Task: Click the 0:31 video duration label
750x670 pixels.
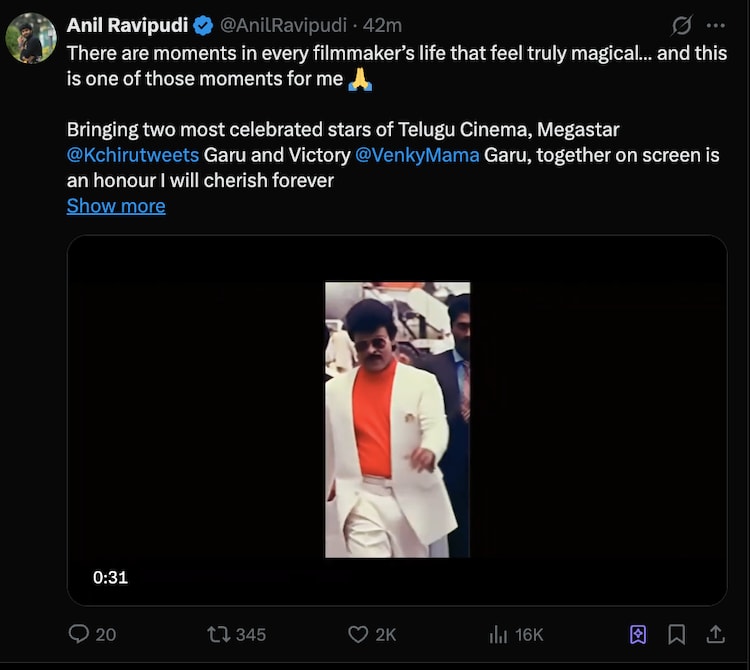Action: (110, 577)
